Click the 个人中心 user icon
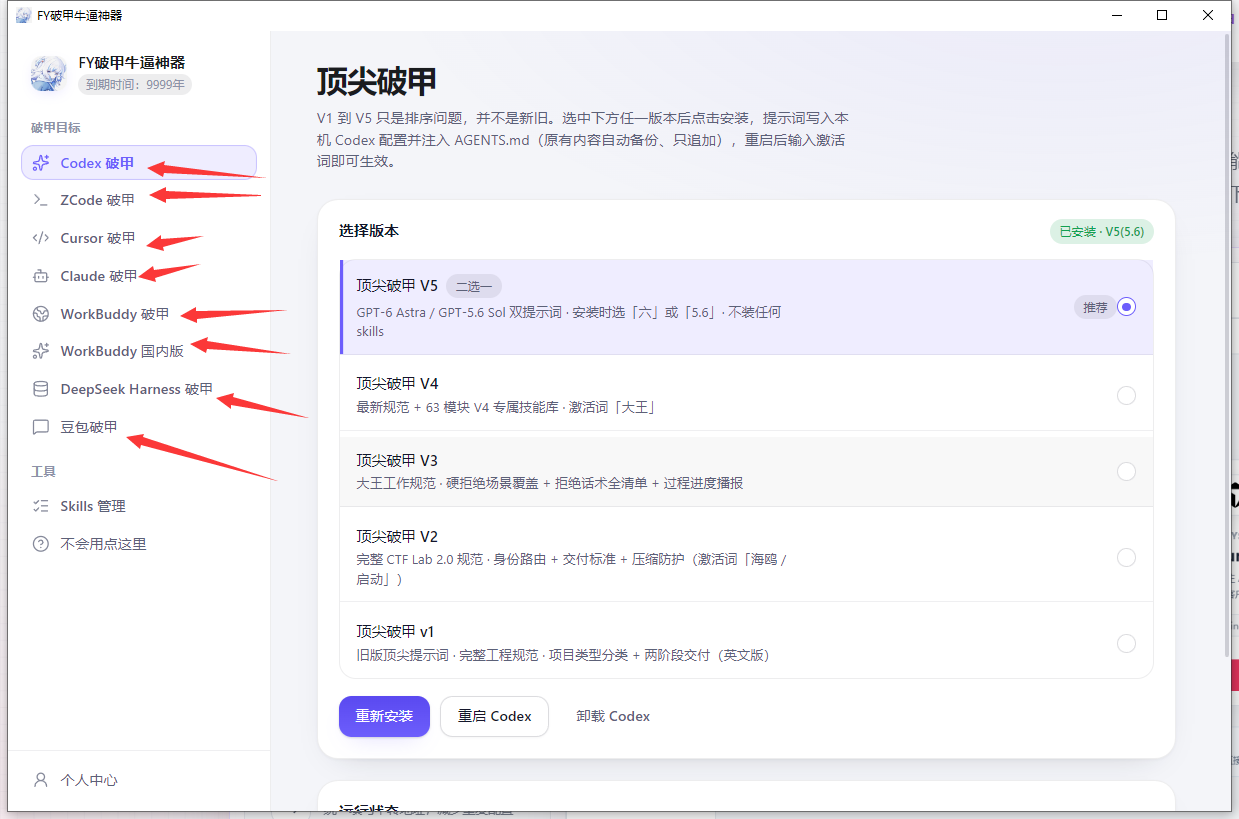1239x819 pixels. [x=41, y=780]
